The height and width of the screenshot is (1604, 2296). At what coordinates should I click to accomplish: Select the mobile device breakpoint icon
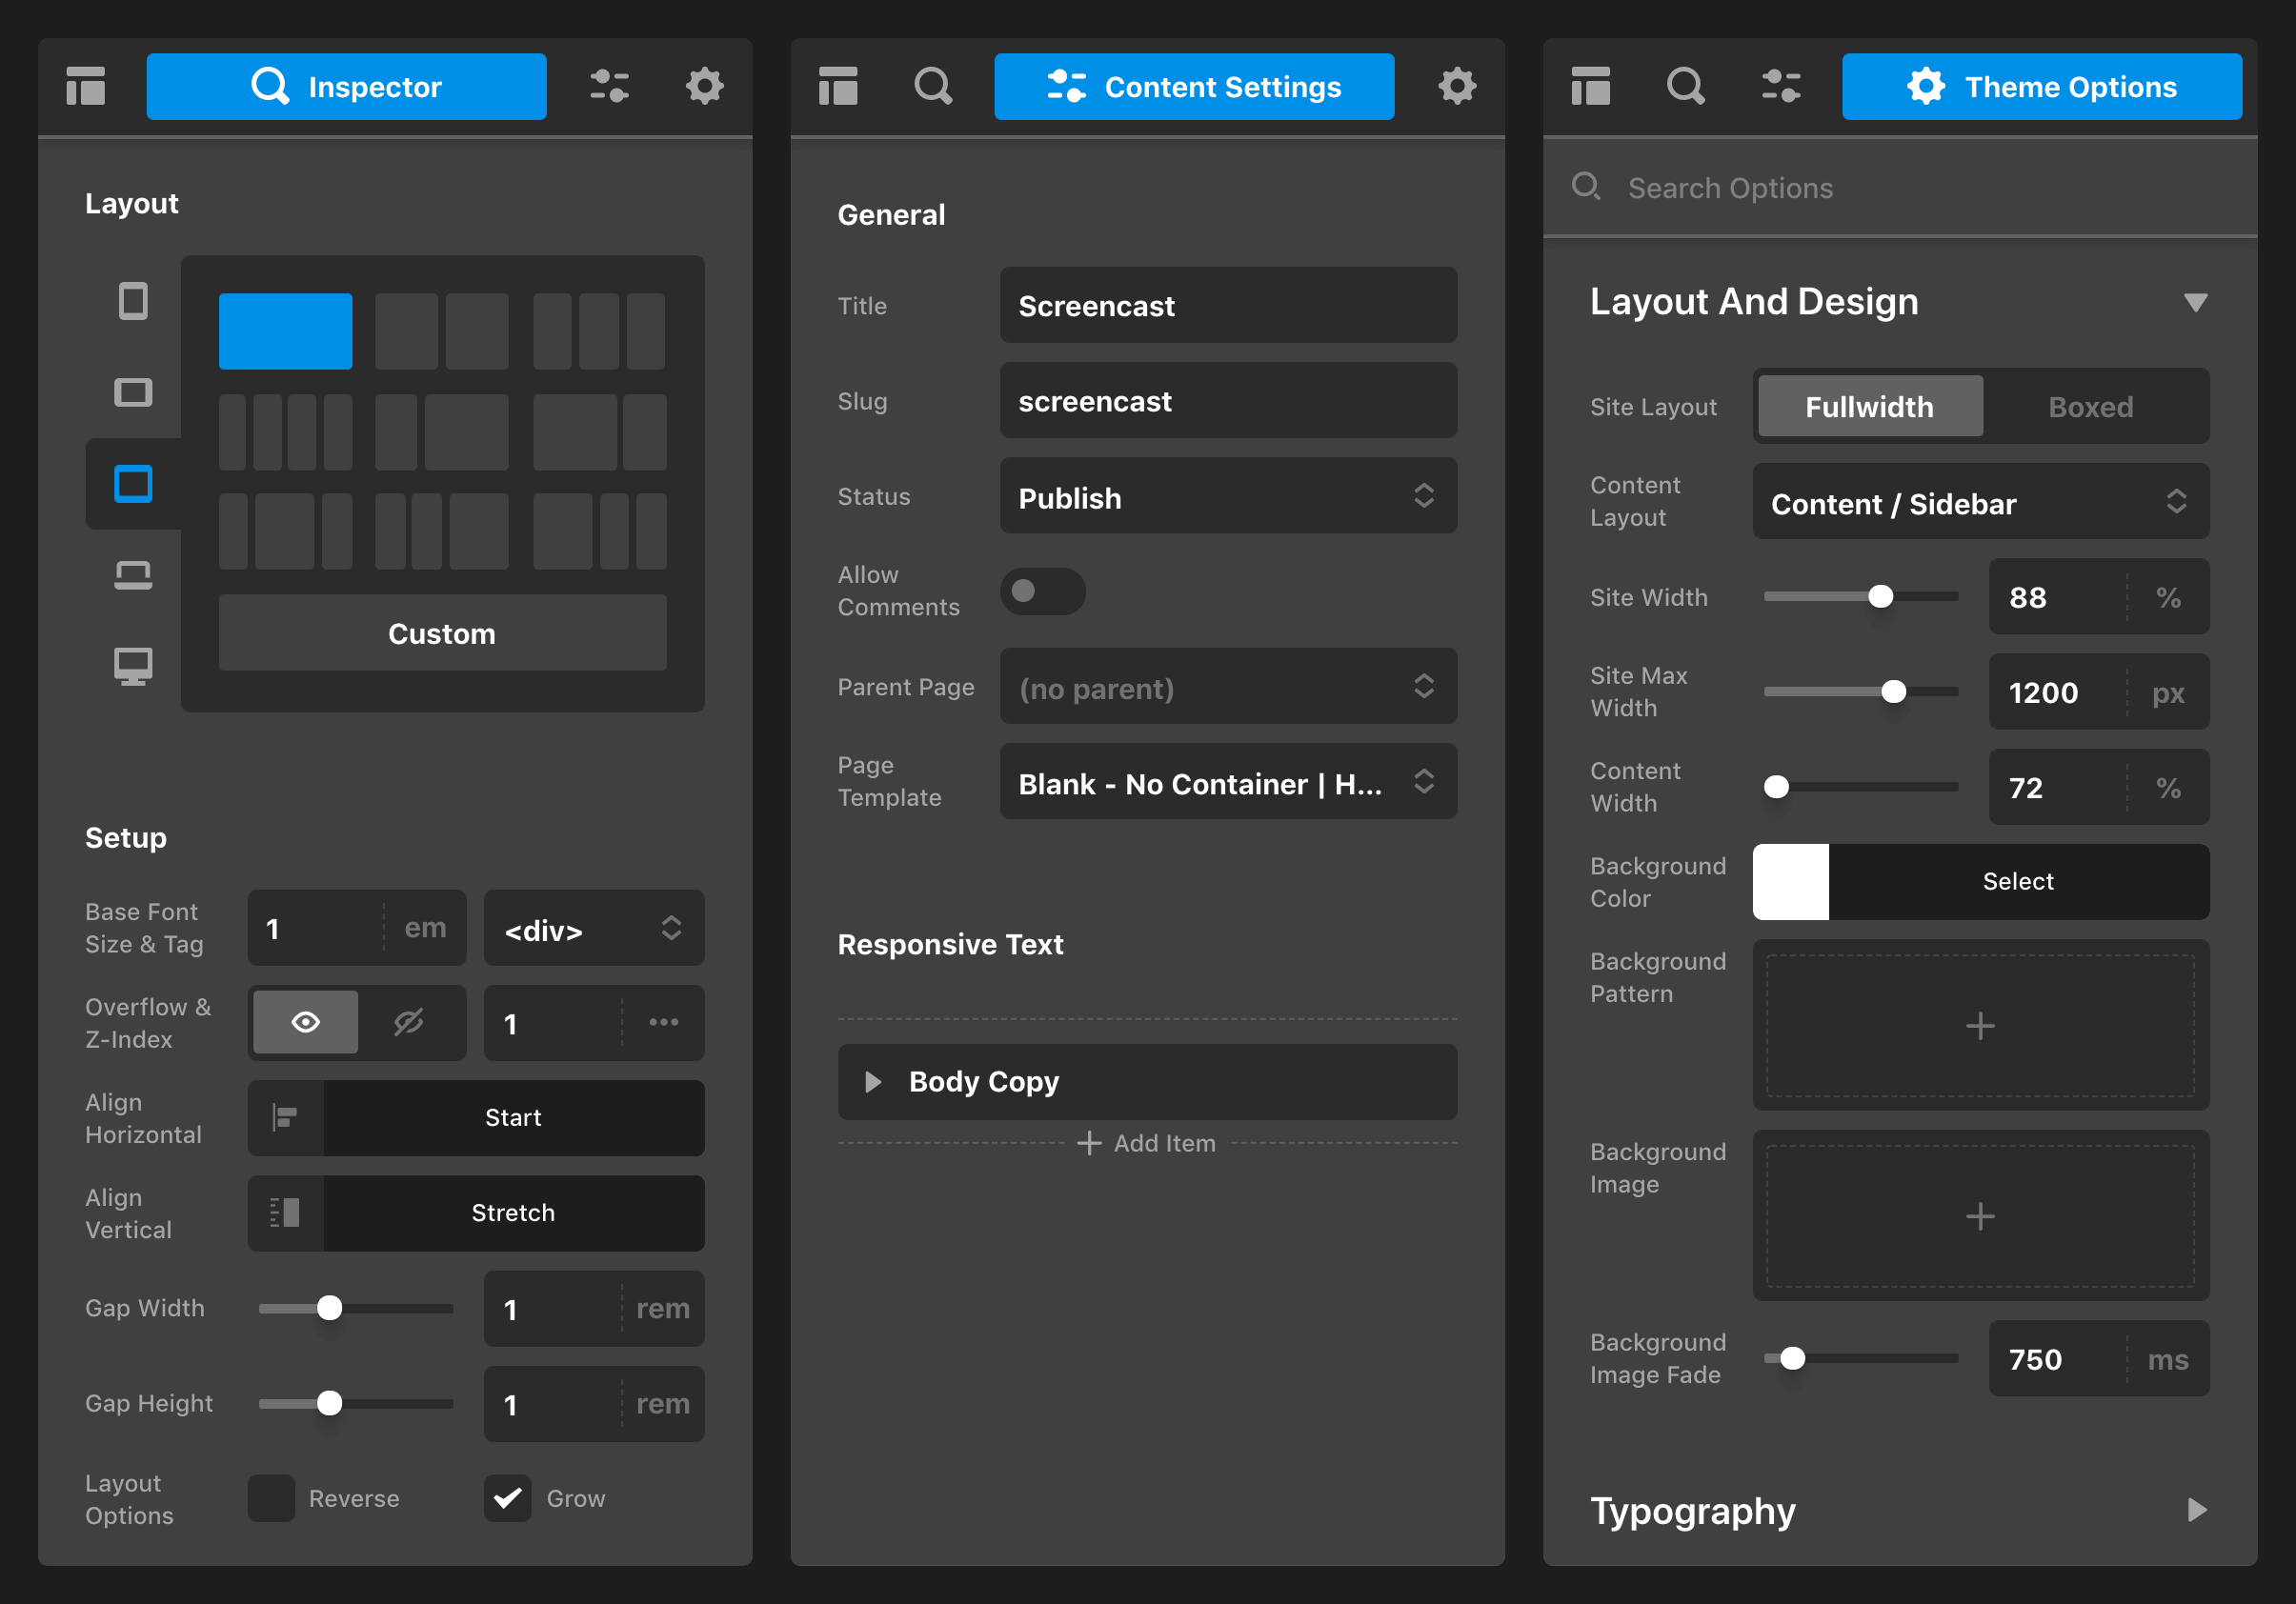[x=133, y=300]
